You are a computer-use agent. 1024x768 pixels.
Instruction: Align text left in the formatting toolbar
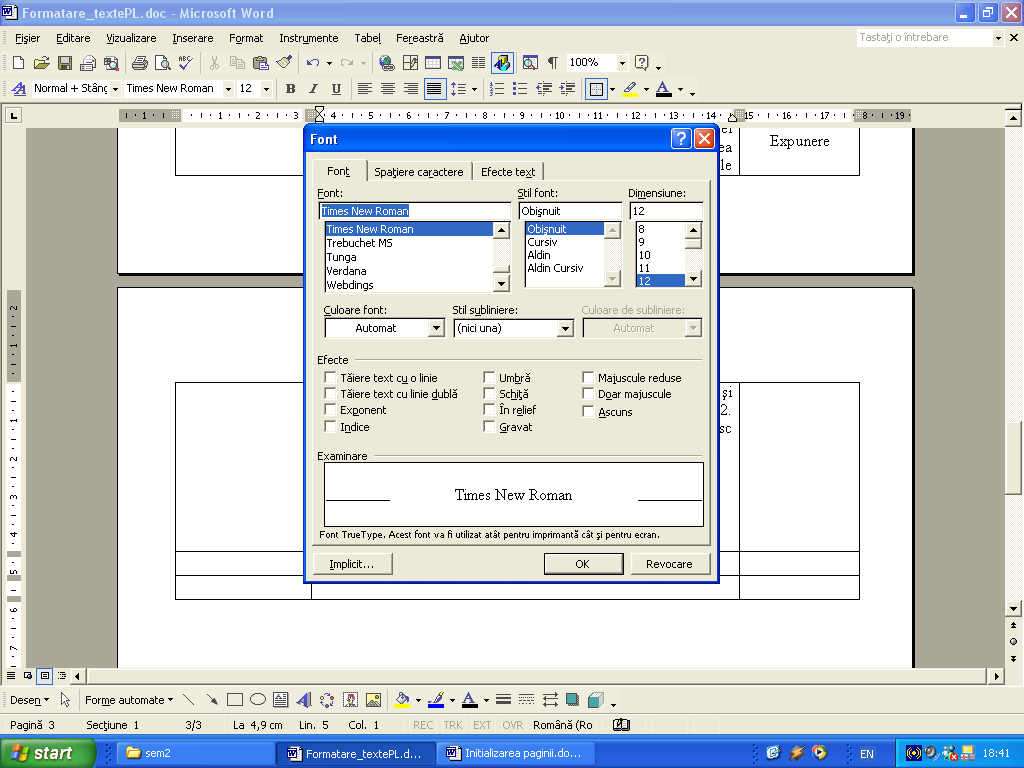coord(364,89)
